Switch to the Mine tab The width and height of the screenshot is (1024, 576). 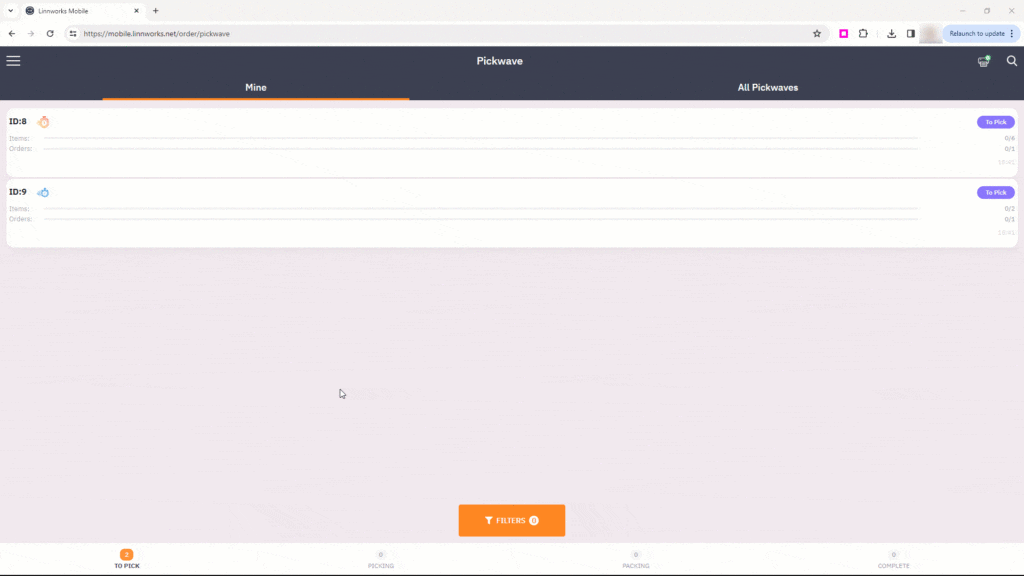[x=256, y=87]
